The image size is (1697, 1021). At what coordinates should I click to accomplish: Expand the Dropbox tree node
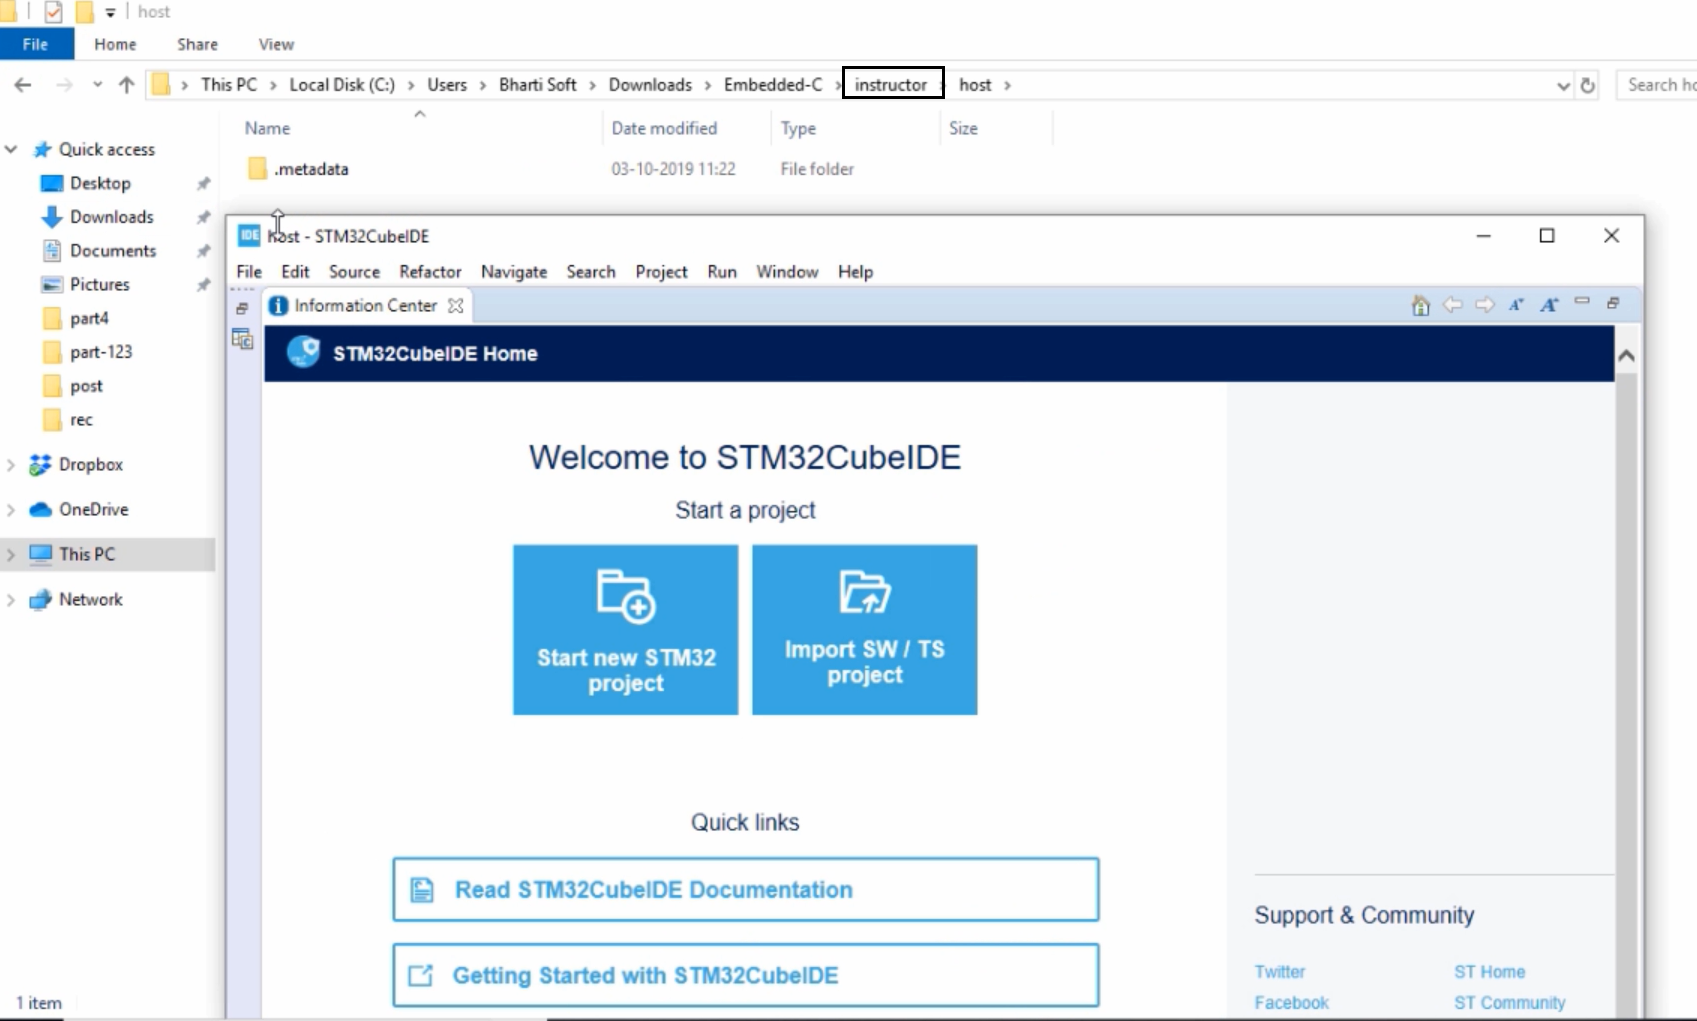pos(11,465)
